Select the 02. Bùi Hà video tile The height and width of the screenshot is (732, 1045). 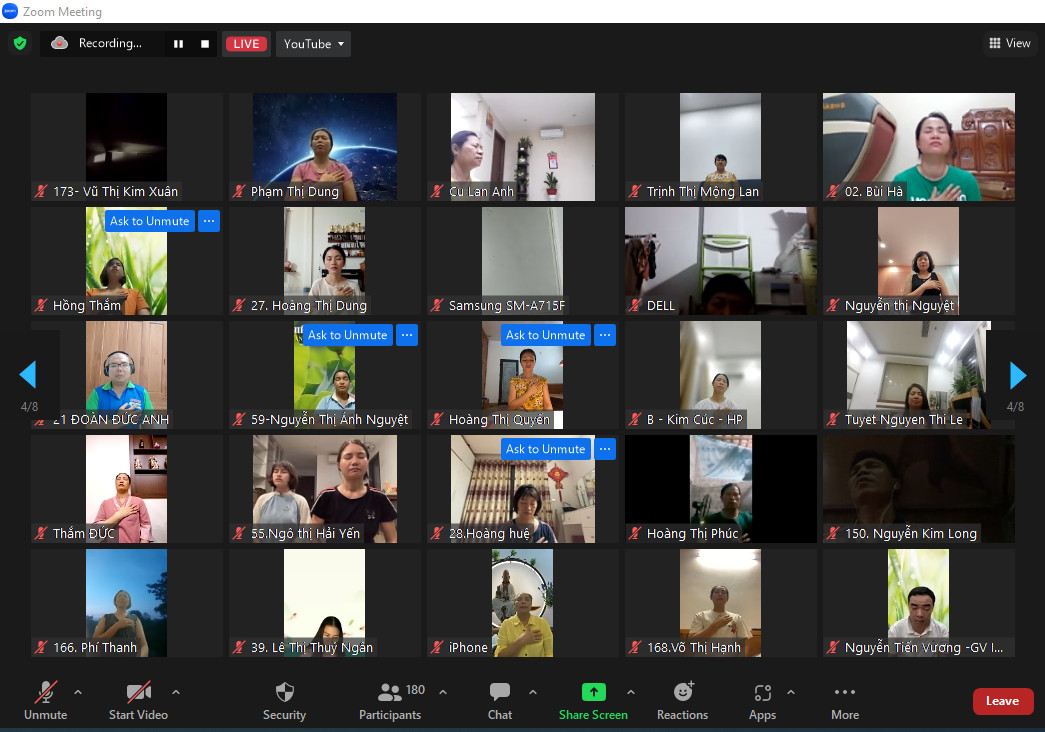point(919,147)
